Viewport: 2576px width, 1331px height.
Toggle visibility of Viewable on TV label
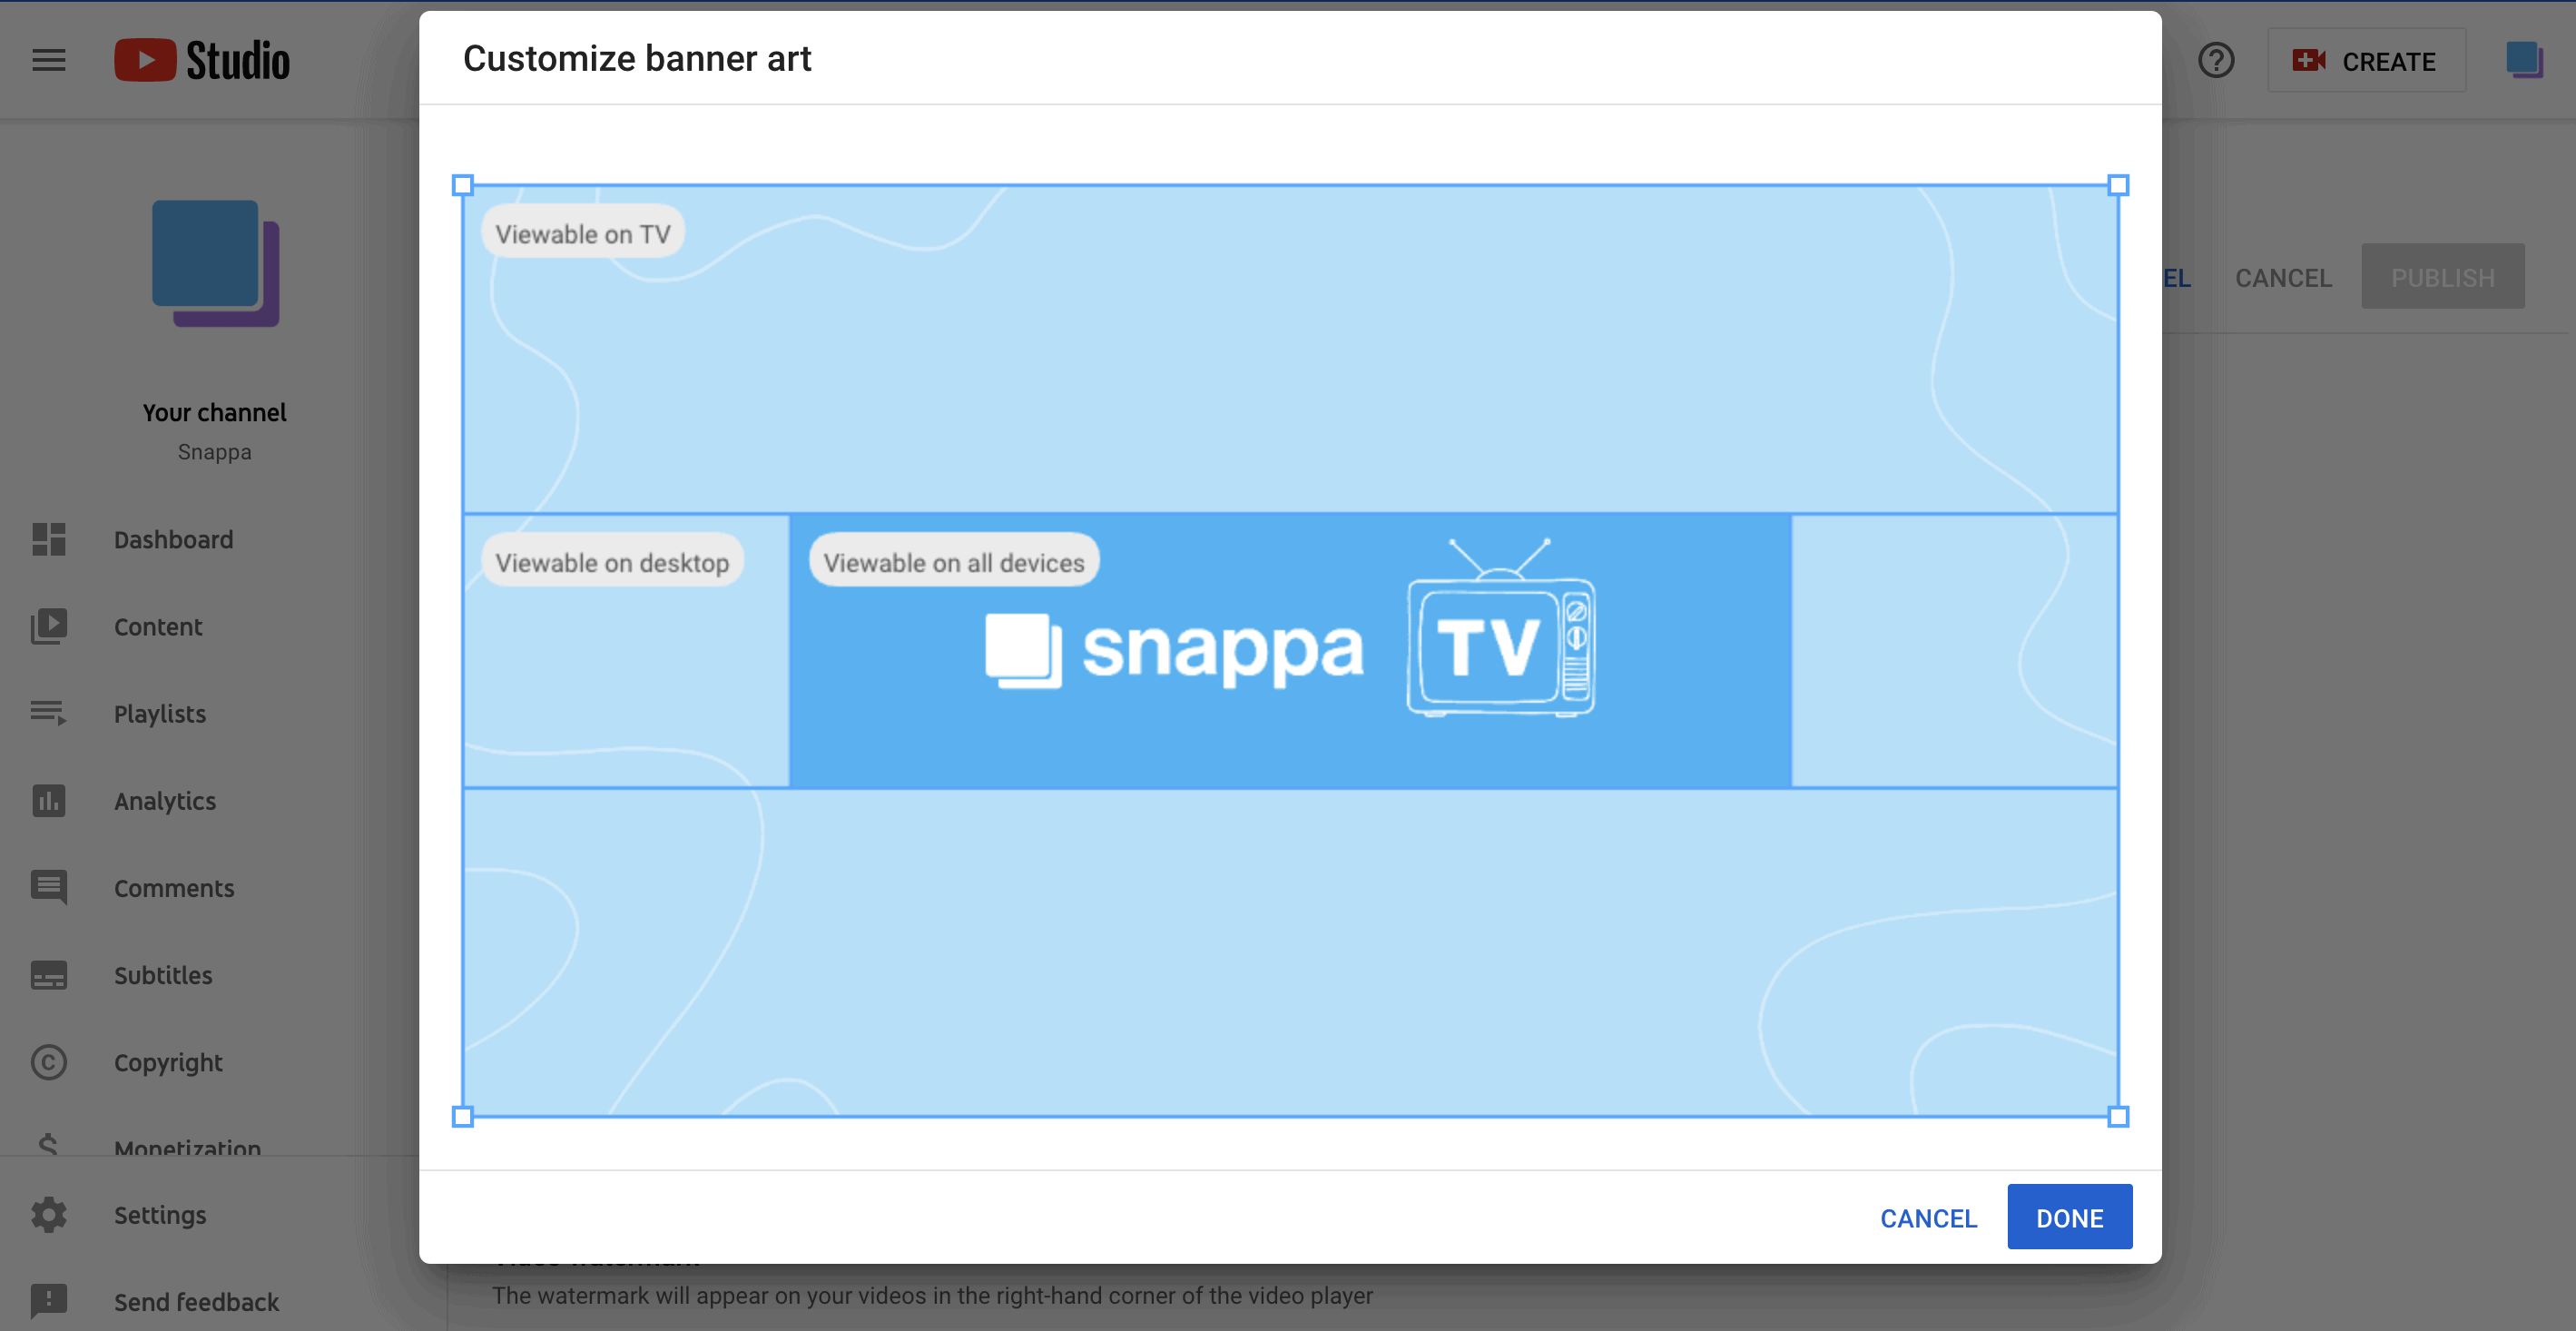(582, 232)
